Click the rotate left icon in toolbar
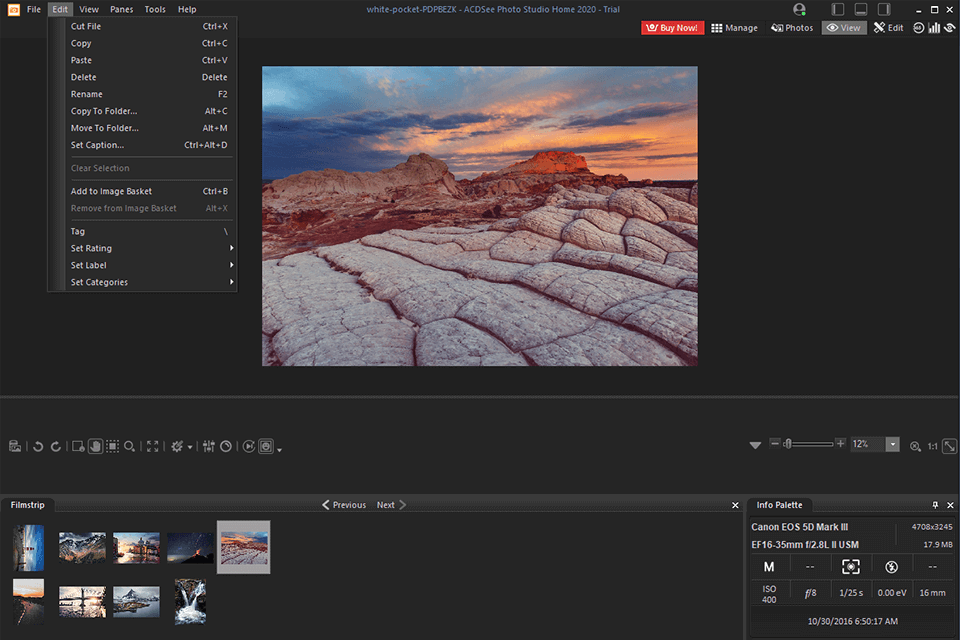The height and width of the screenshot is (640, 960). pyautogui.click(x=38, y=446)
